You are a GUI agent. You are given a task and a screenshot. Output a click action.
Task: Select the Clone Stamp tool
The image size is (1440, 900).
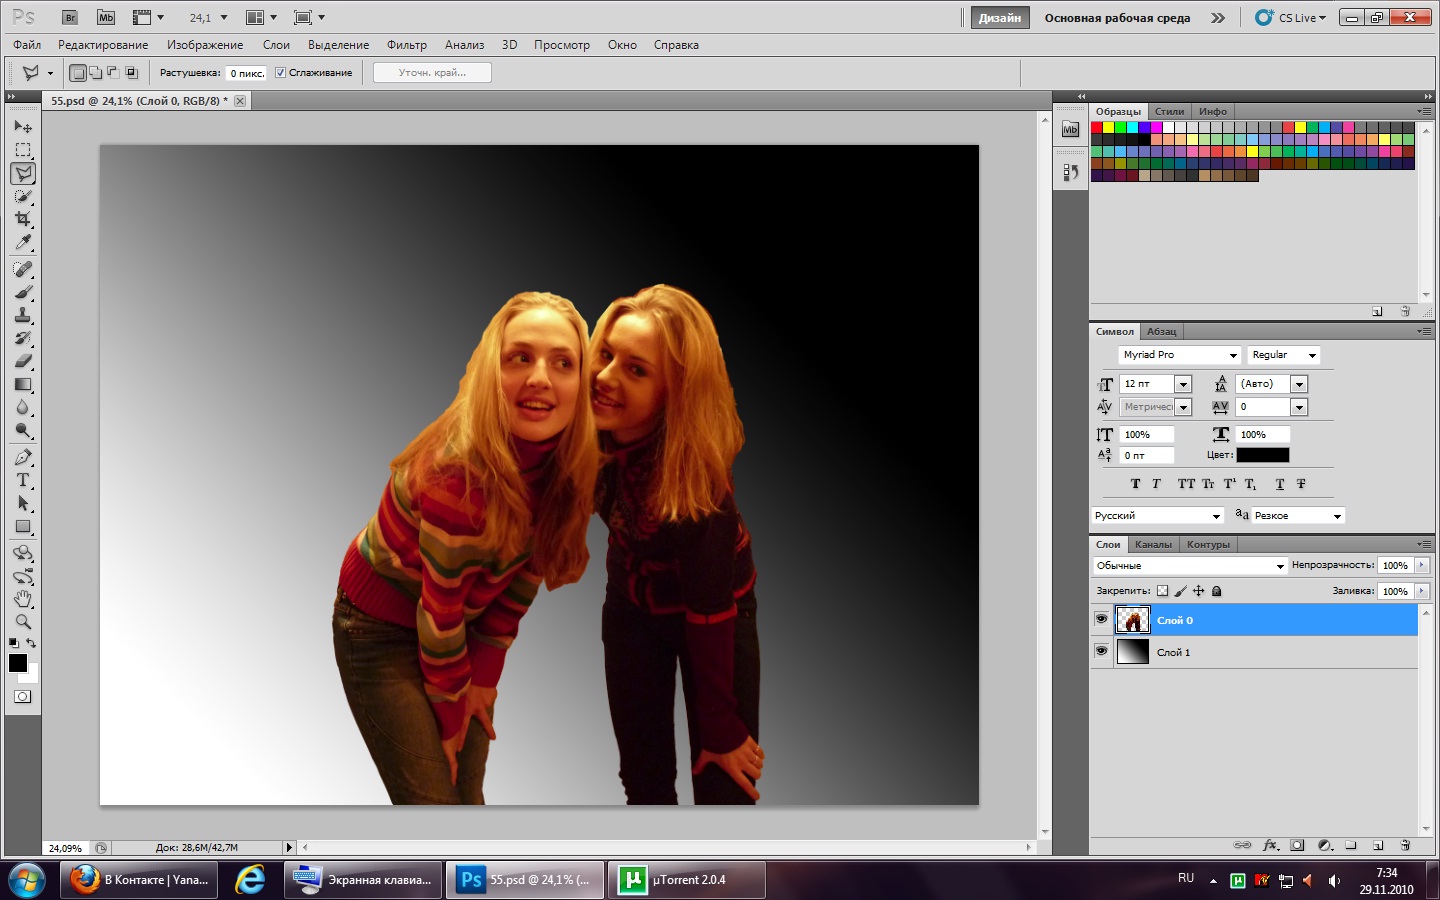point(23,315)
